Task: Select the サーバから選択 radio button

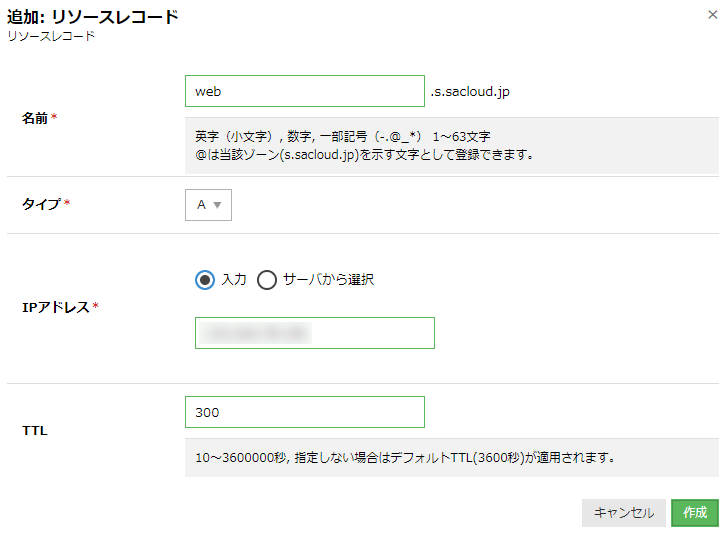Action: (x=267, y=280)
